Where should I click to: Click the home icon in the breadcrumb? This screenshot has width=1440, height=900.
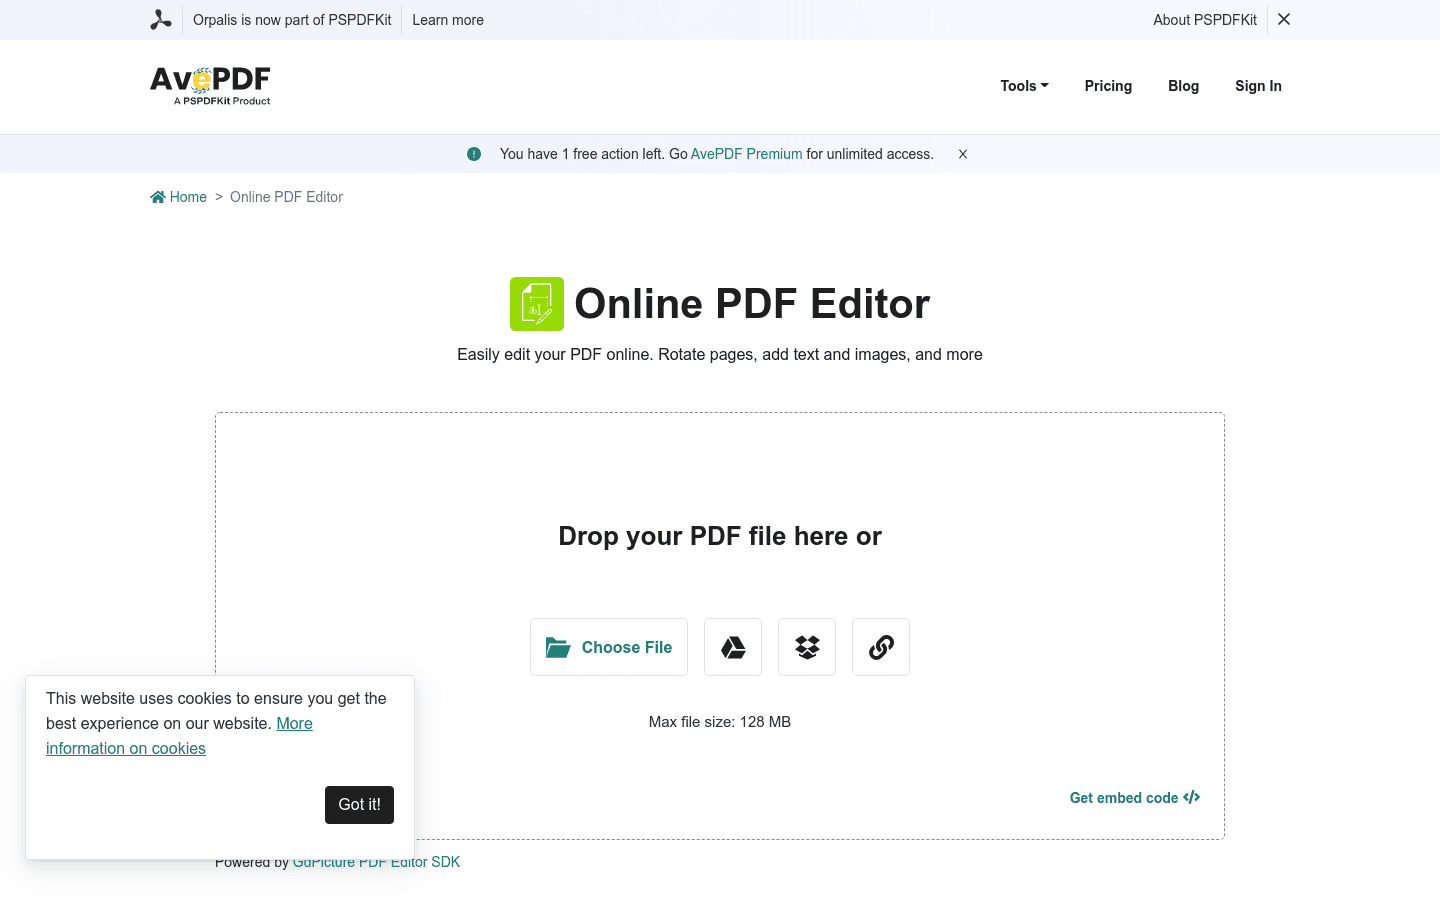157,196
